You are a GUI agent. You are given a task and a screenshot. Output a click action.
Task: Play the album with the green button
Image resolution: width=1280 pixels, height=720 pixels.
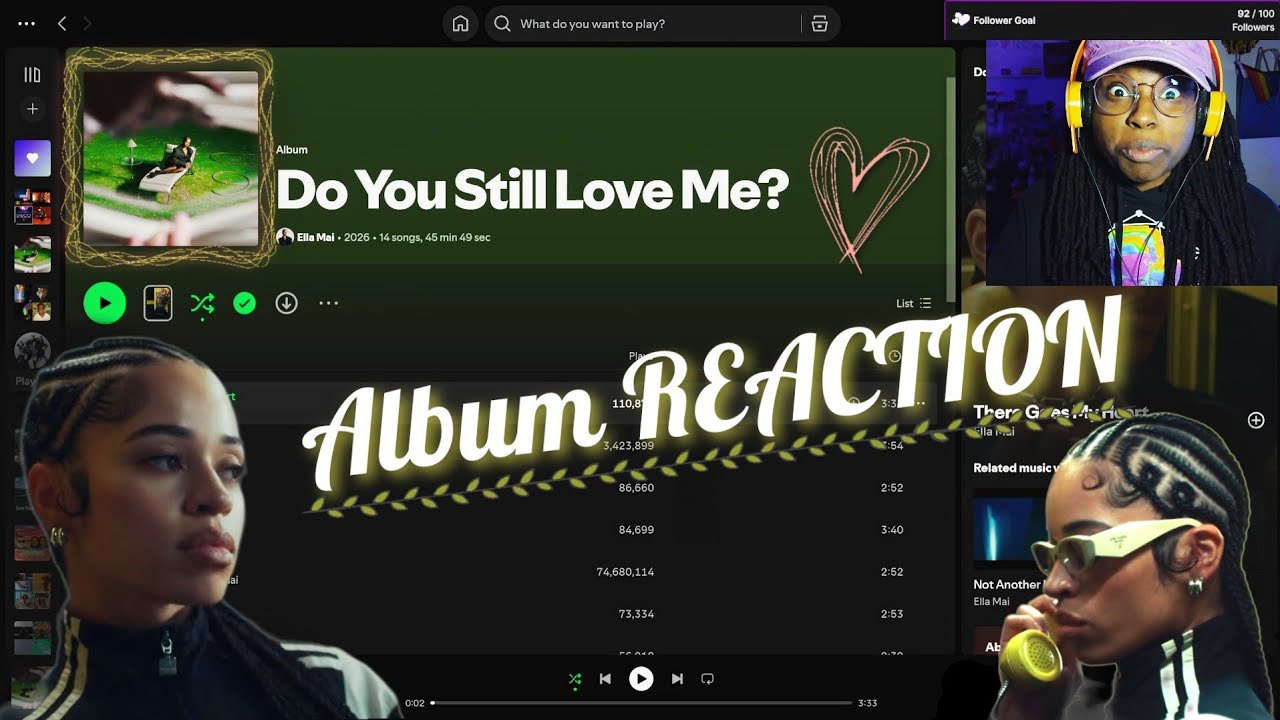pos(105,303)
